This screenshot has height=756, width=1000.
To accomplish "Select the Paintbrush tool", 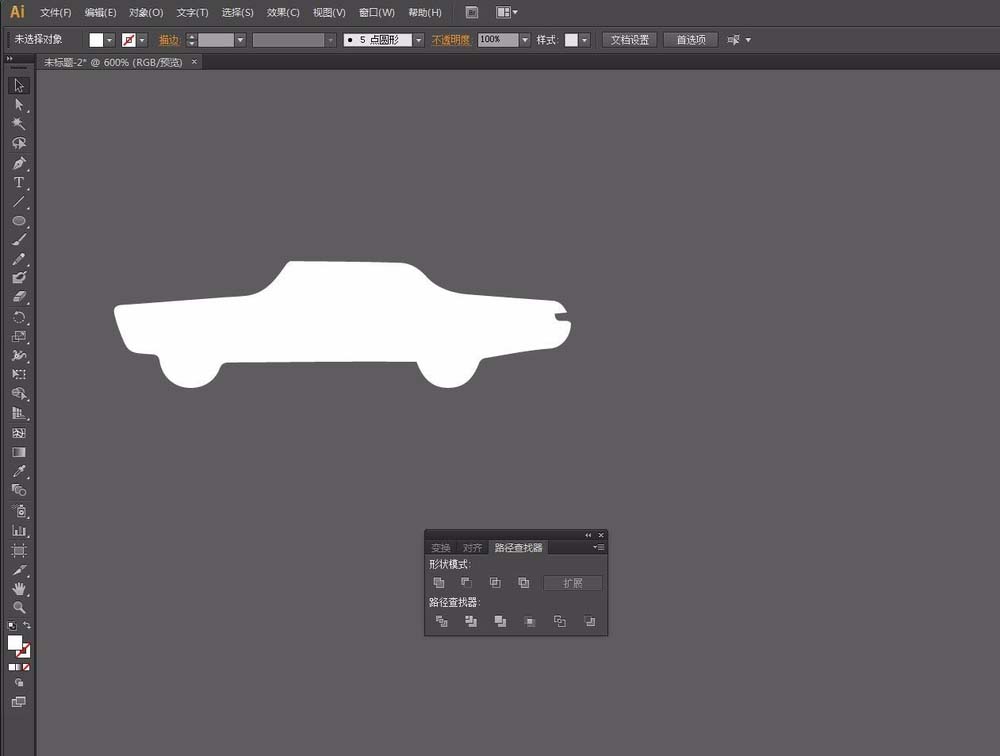I will (18, 240).
